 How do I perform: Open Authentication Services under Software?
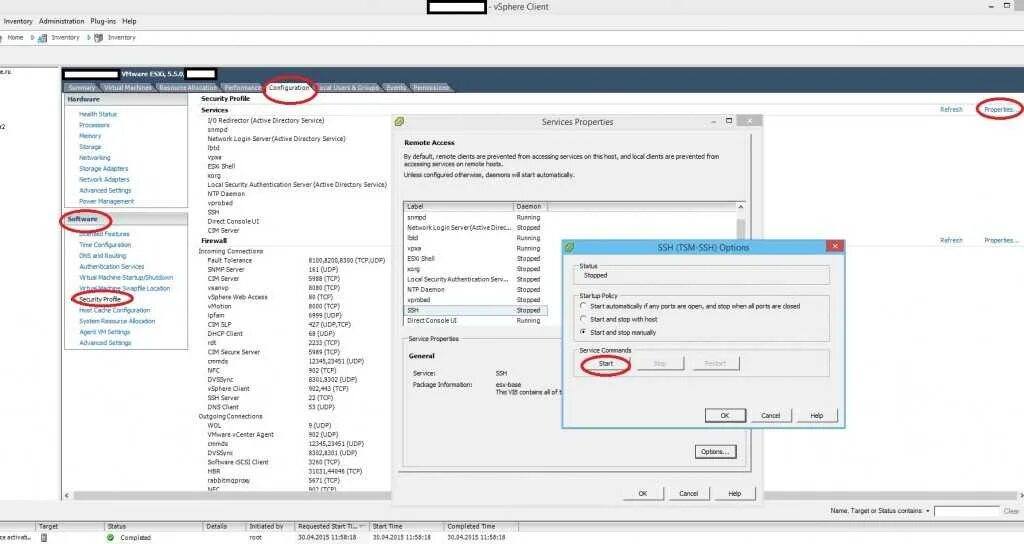tap(112, 266)
